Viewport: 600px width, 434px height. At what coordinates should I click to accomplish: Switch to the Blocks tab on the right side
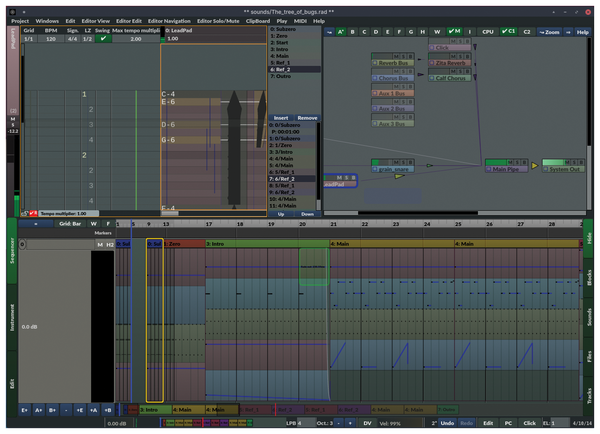(x=589, y=277)
